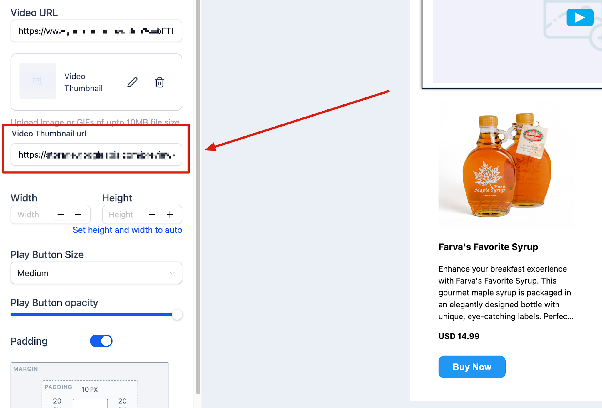Click the plus button next to the Height field
The height and width of the screenshot is (408, 602).
170,215
